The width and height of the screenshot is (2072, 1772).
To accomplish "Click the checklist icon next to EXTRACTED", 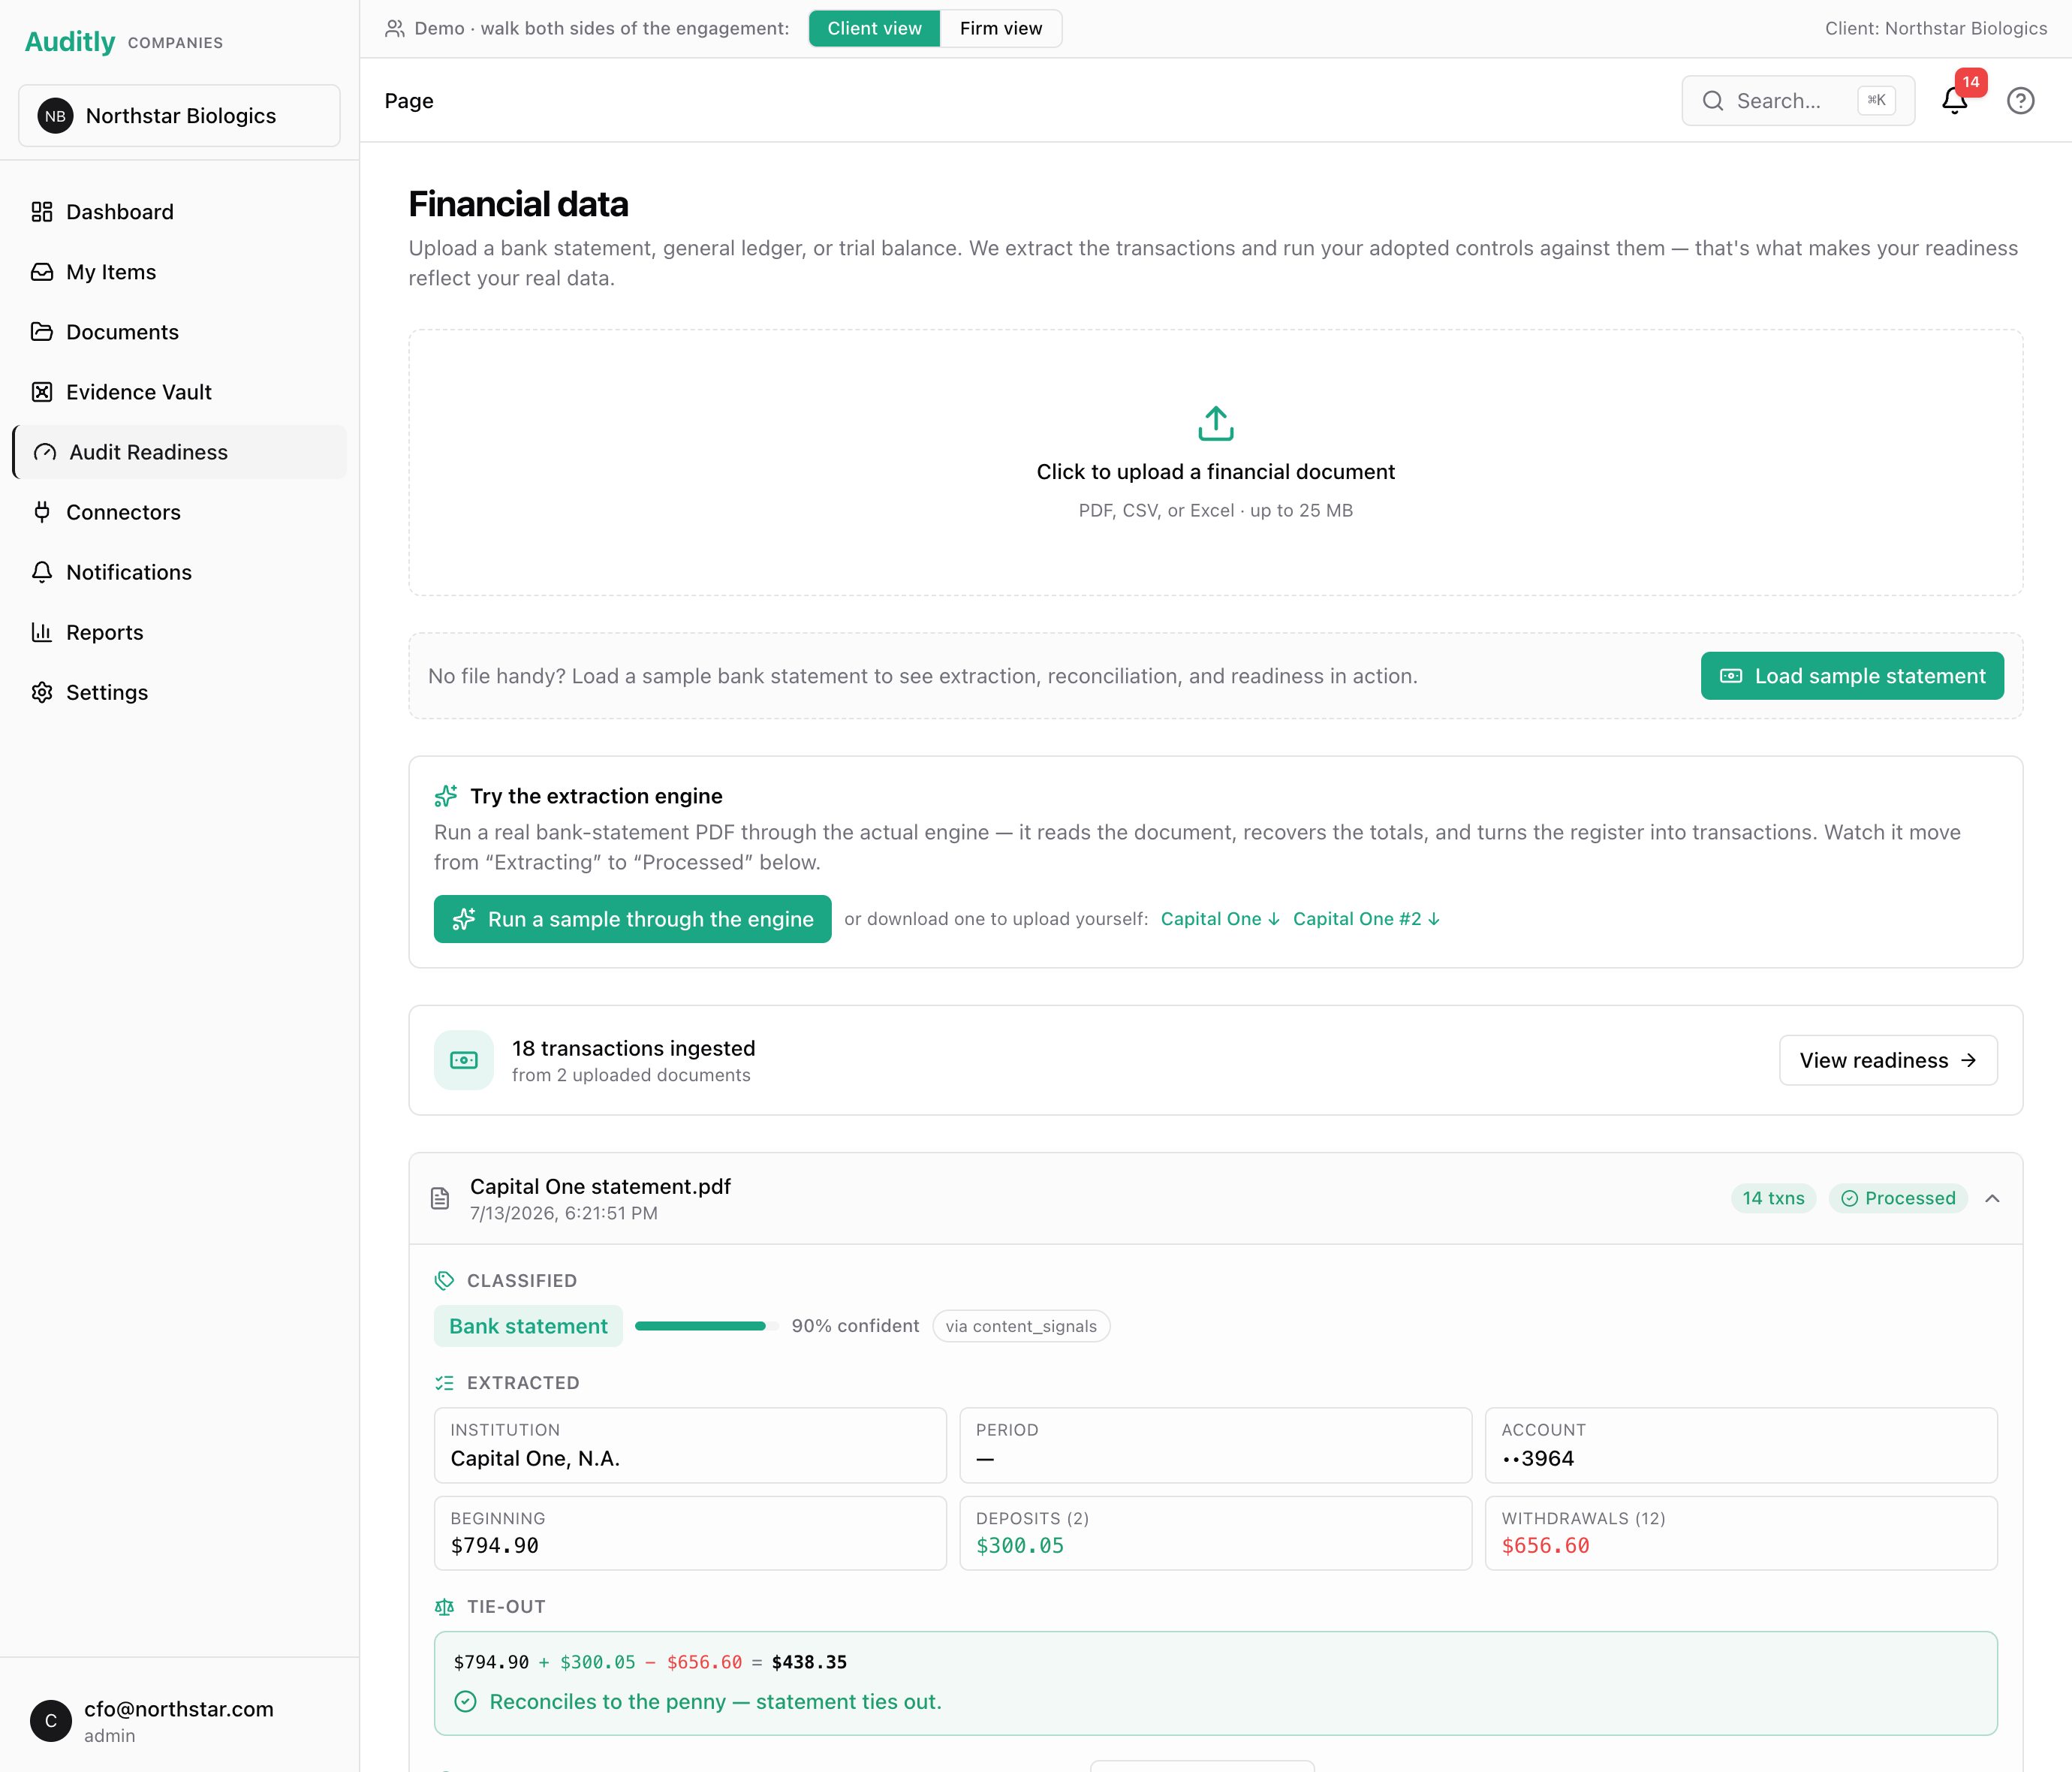I will (445, 1383).
